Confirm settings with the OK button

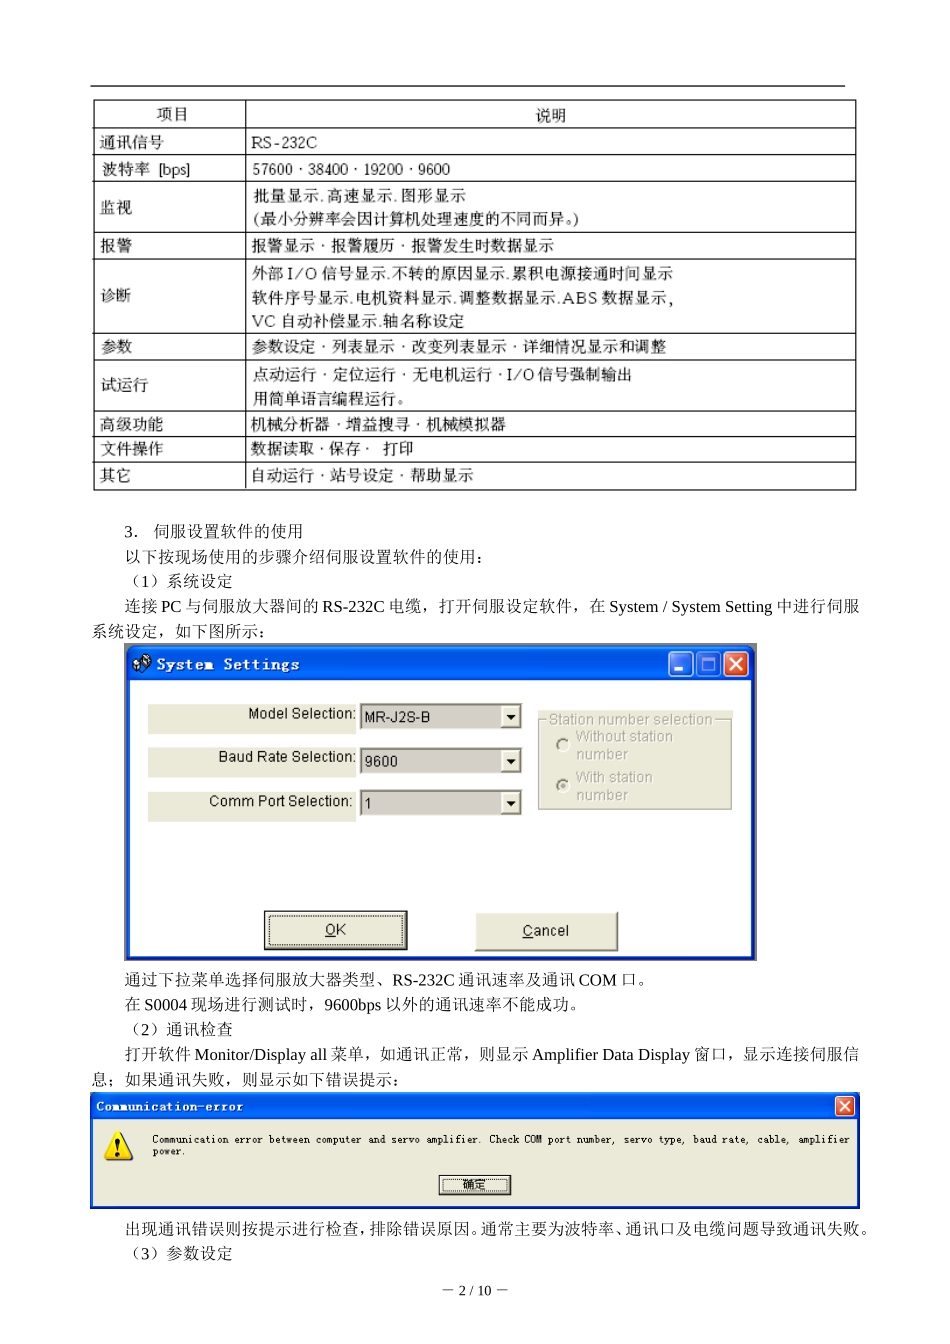(x=336, y=930)
